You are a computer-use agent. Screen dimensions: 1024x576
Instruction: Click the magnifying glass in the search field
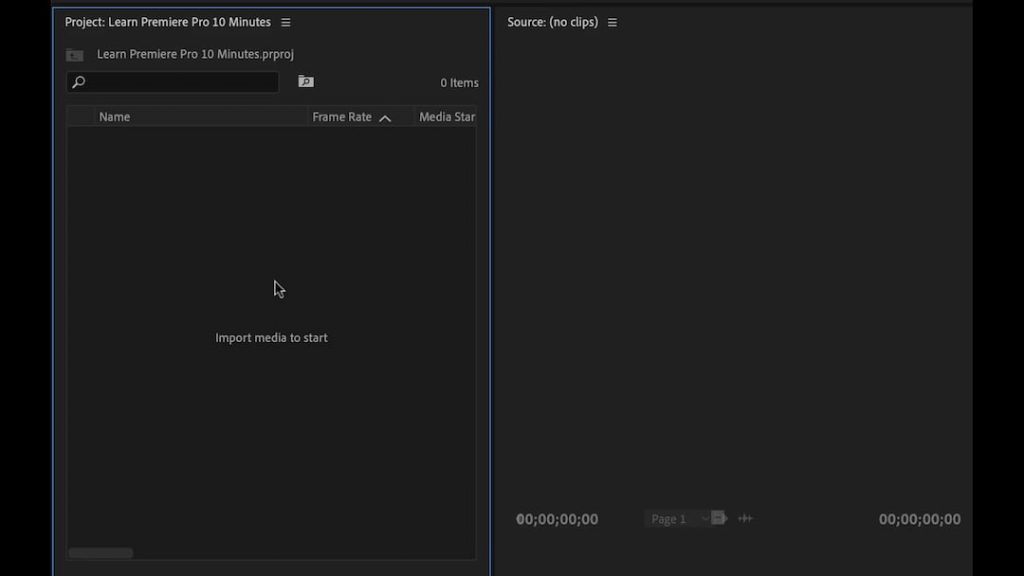tap(78, 82)
